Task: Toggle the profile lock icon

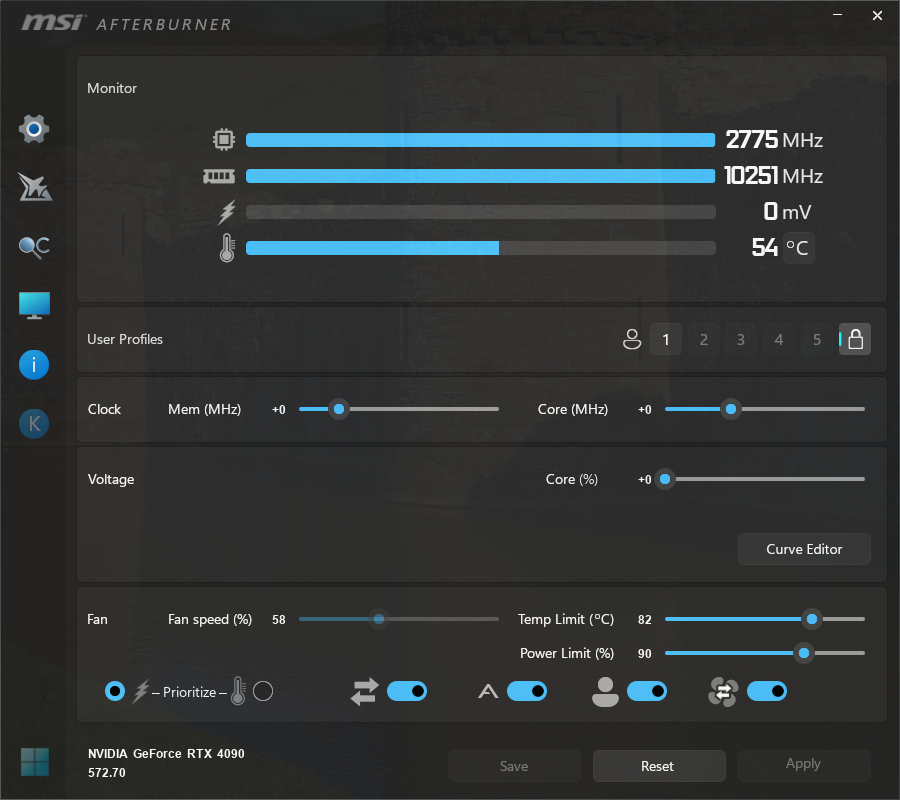Action: [x=855, y=339]
